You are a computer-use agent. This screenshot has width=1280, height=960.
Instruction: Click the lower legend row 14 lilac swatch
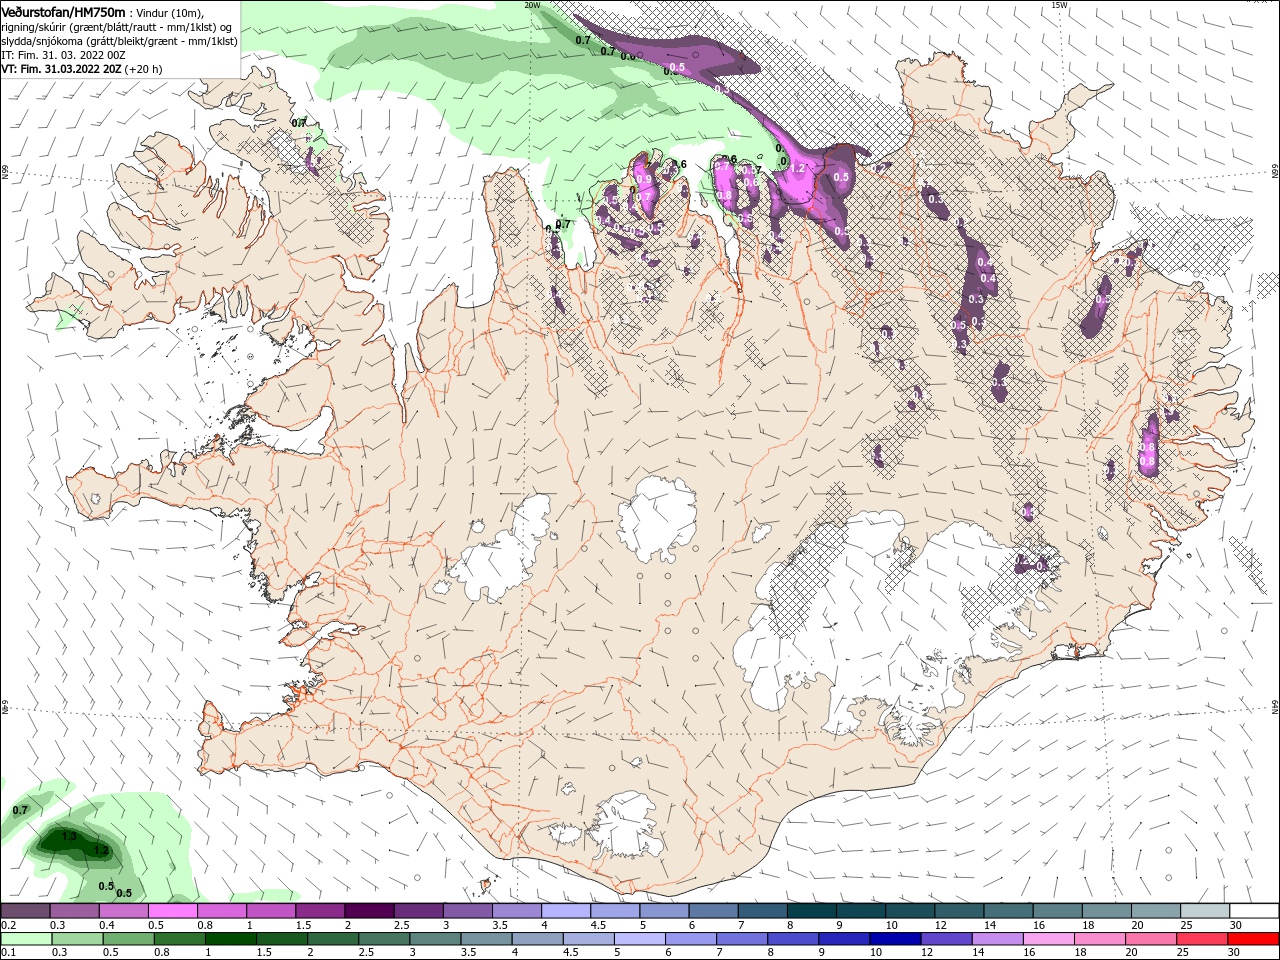point(996,939)
